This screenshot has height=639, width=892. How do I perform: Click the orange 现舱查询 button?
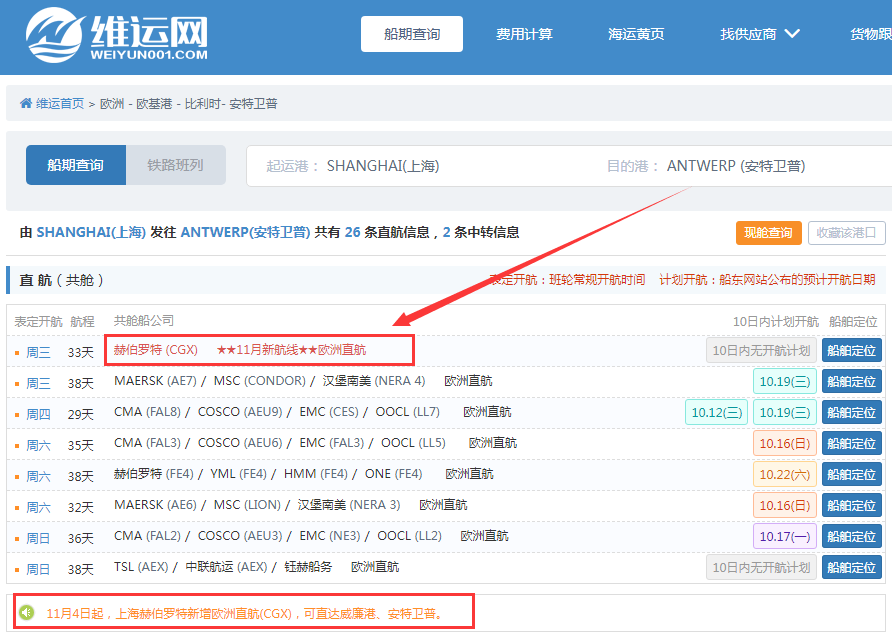[768, 233]
